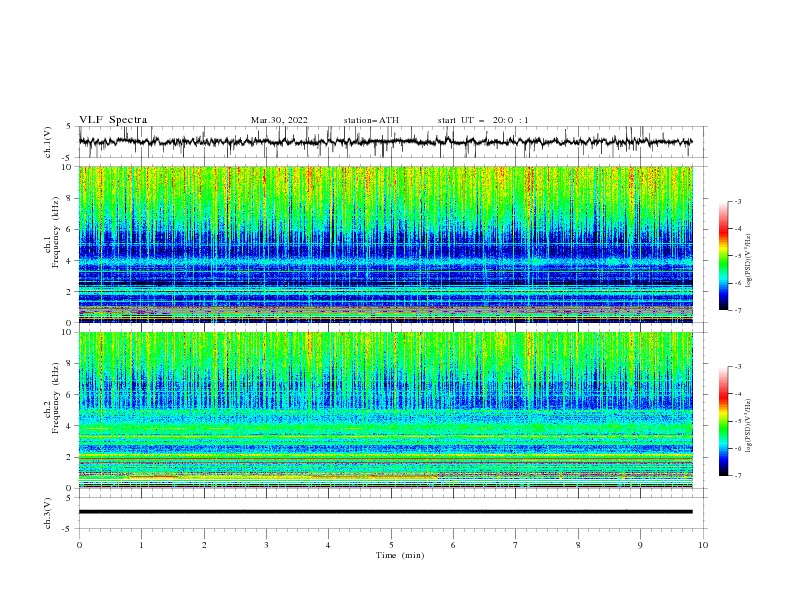
Task: Click the ch.2 'Frequency (kHz)' axis label
Action: 56,398
